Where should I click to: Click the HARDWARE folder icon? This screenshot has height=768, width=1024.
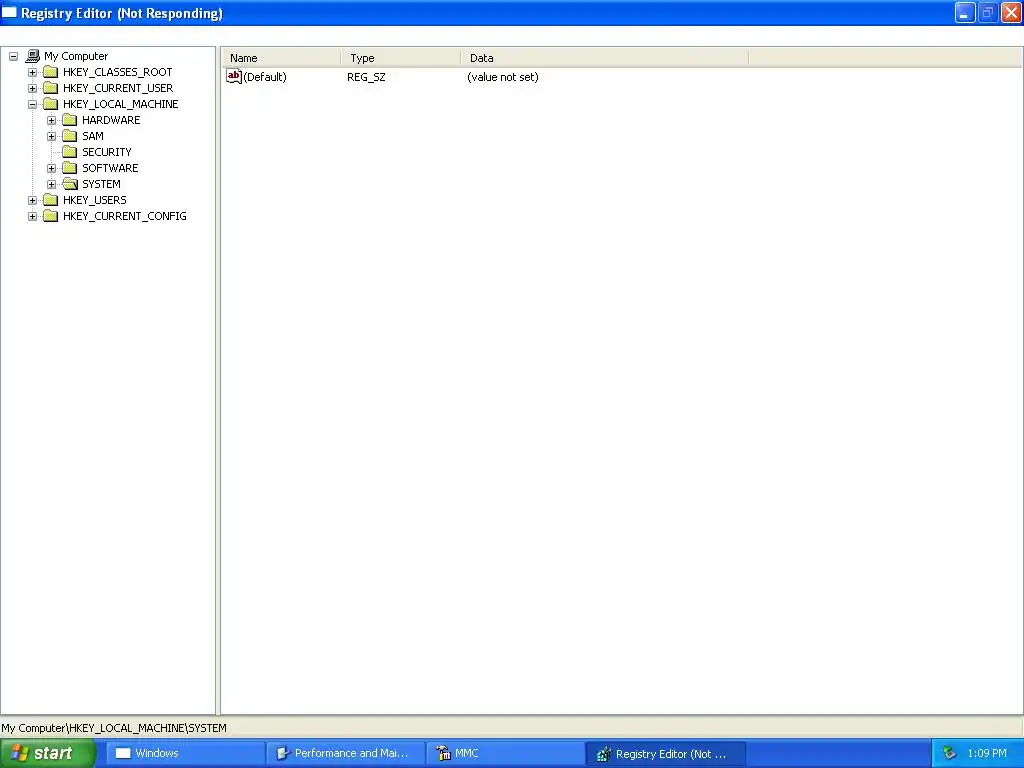[x=70, y=120]
